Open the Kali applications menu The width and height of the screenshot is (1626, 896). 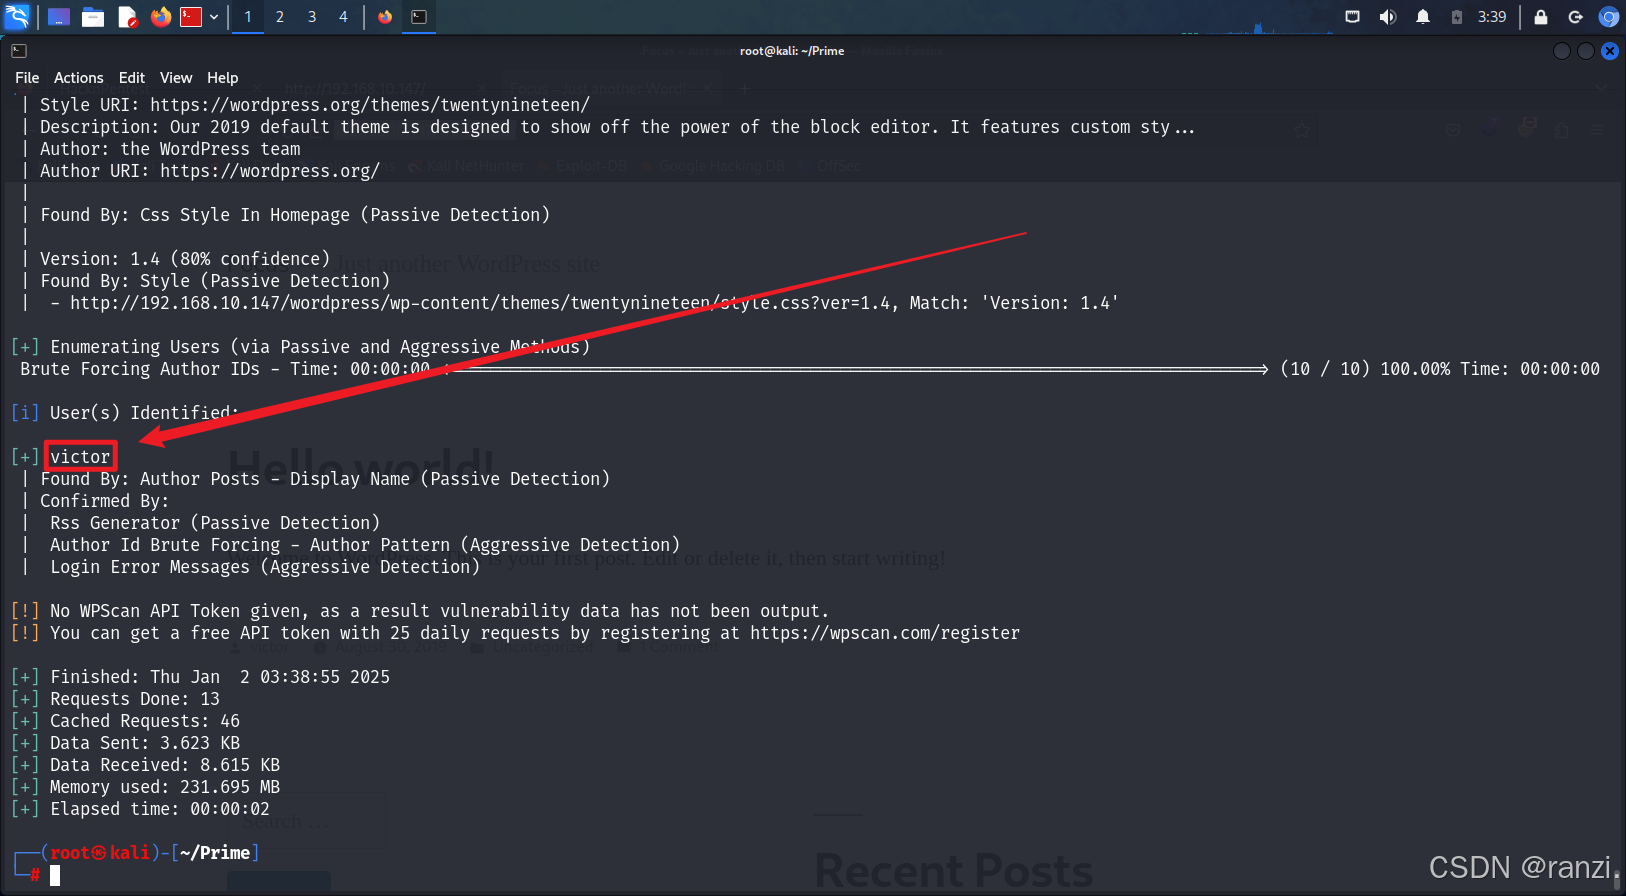18,16
